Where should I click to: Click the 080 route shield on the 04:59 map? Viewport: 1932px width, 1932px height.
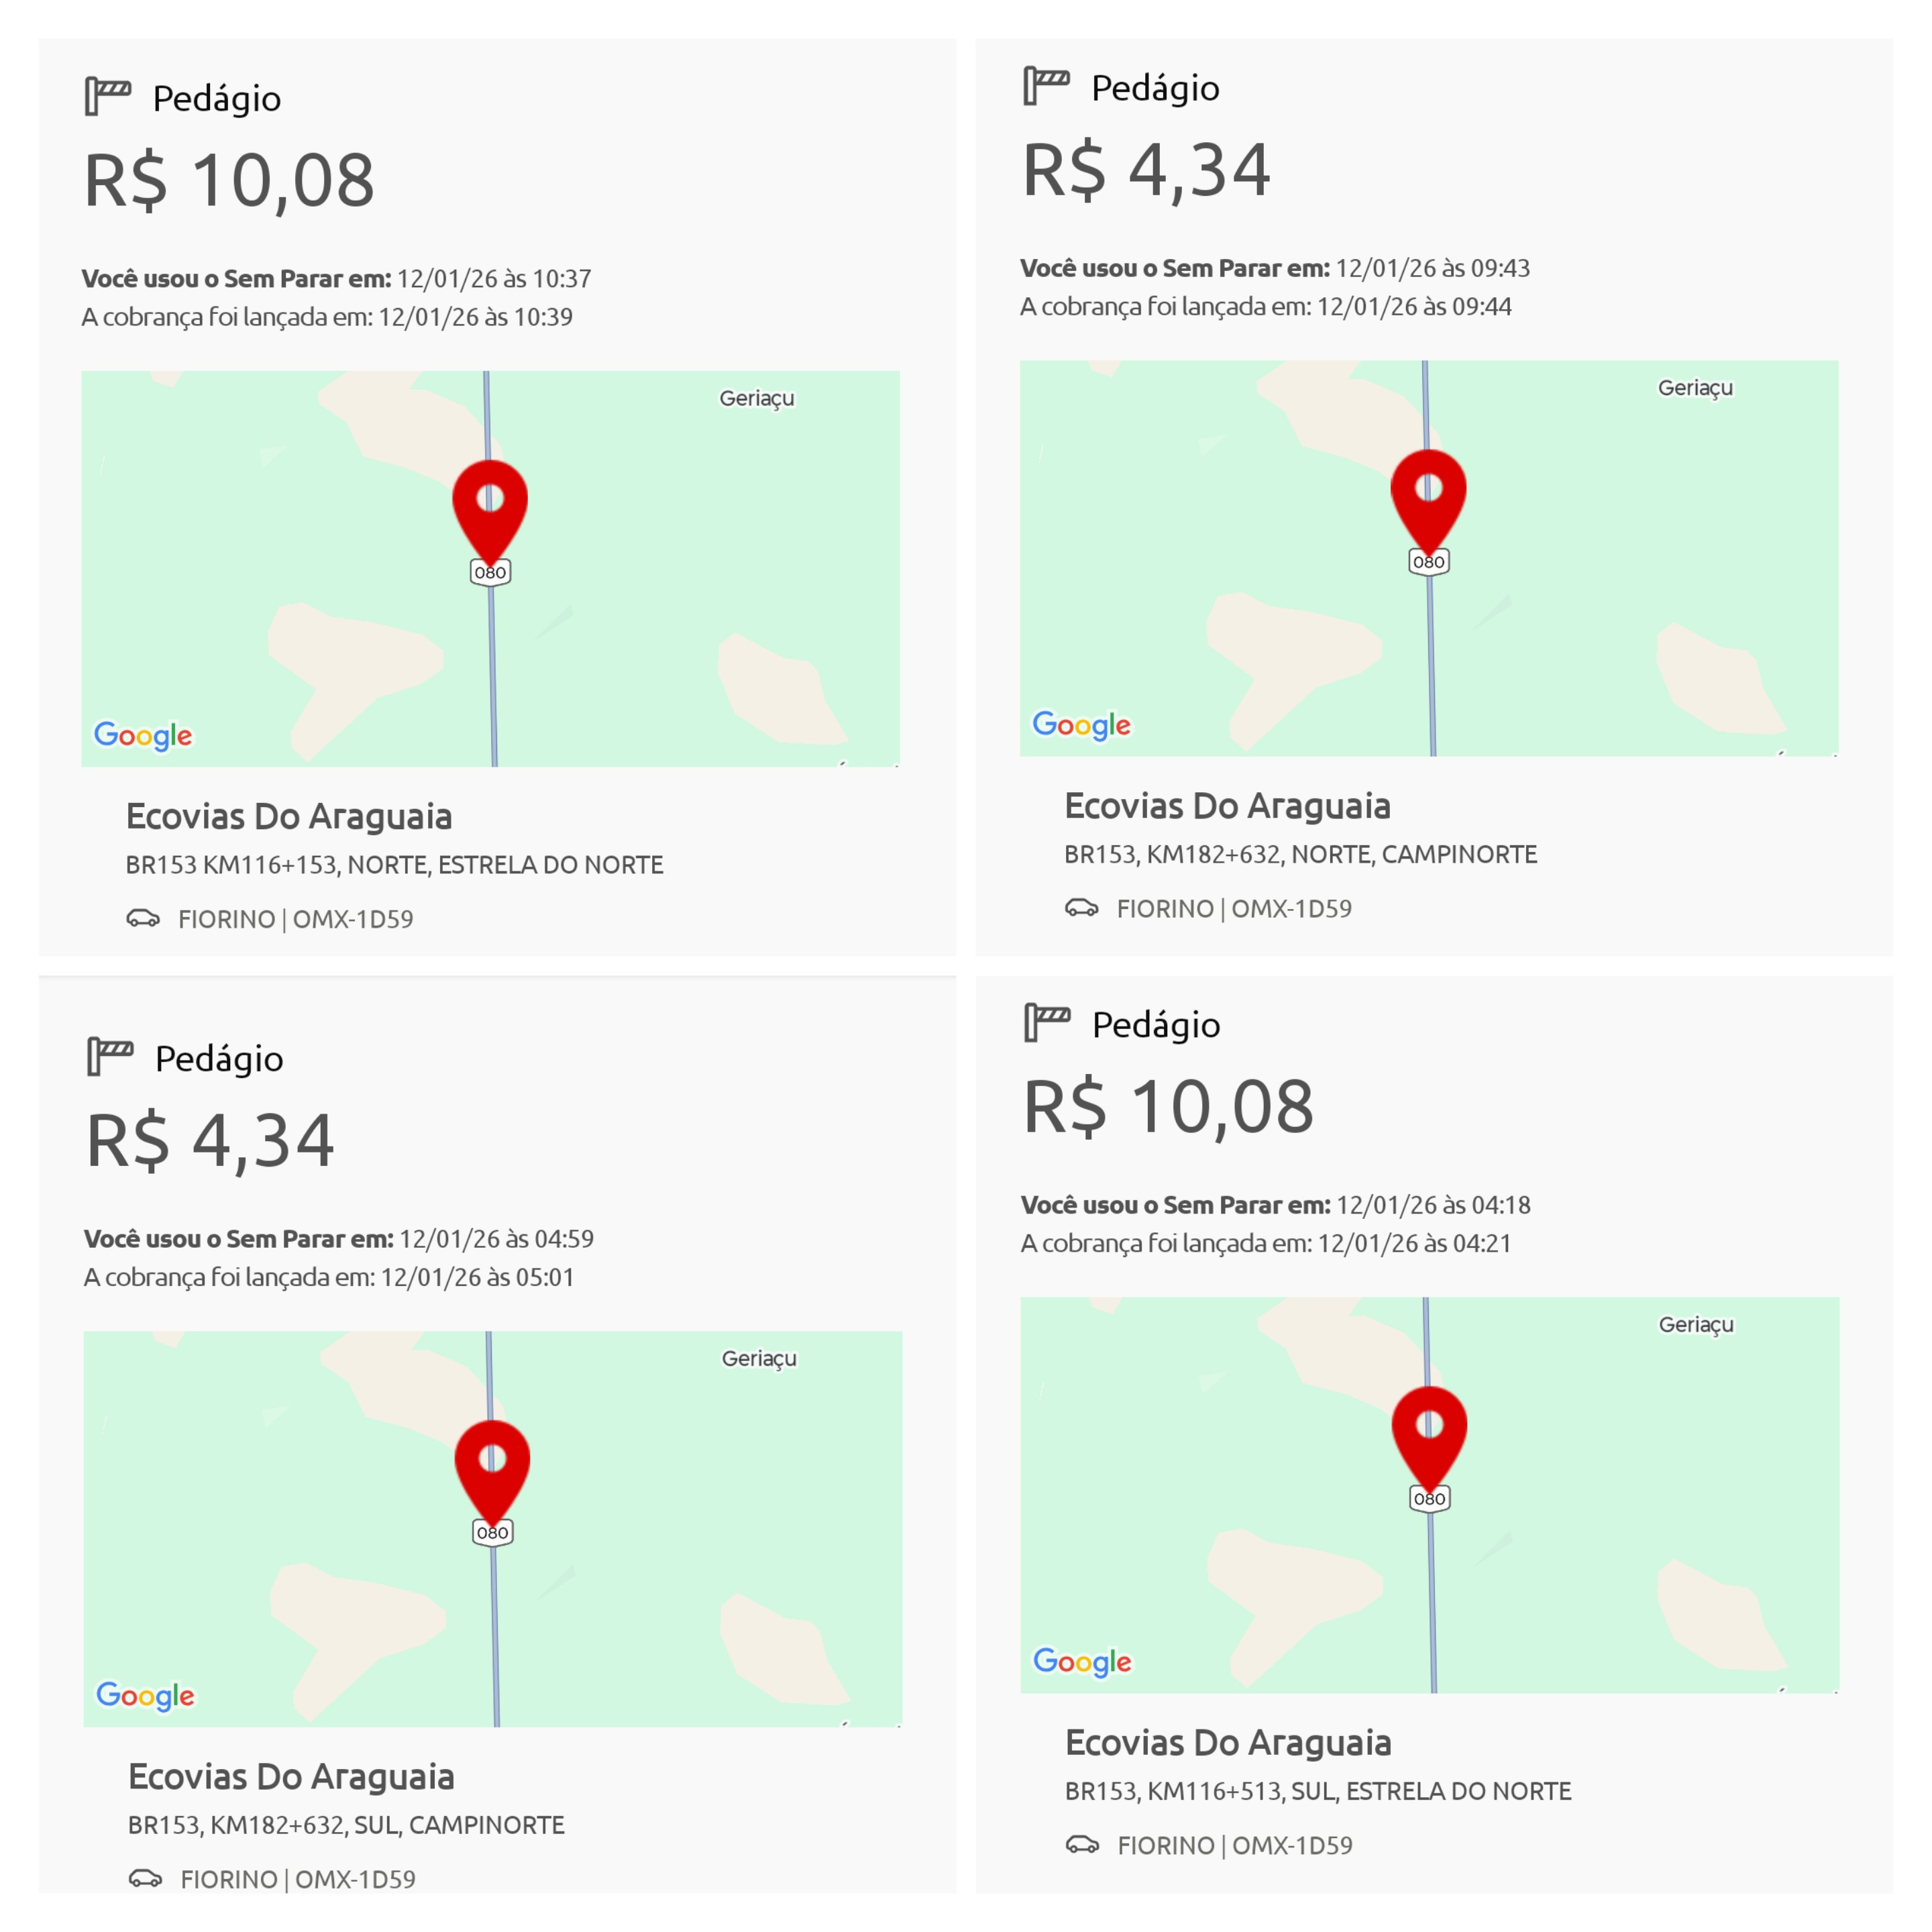(x=492, y=1532)
